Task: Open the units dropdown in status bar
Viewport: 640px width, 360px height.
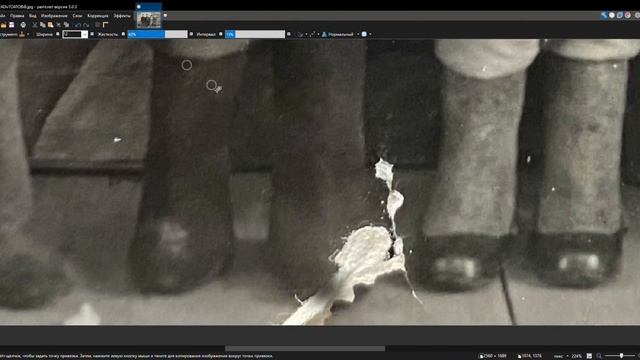Action: tap(561, 356)
